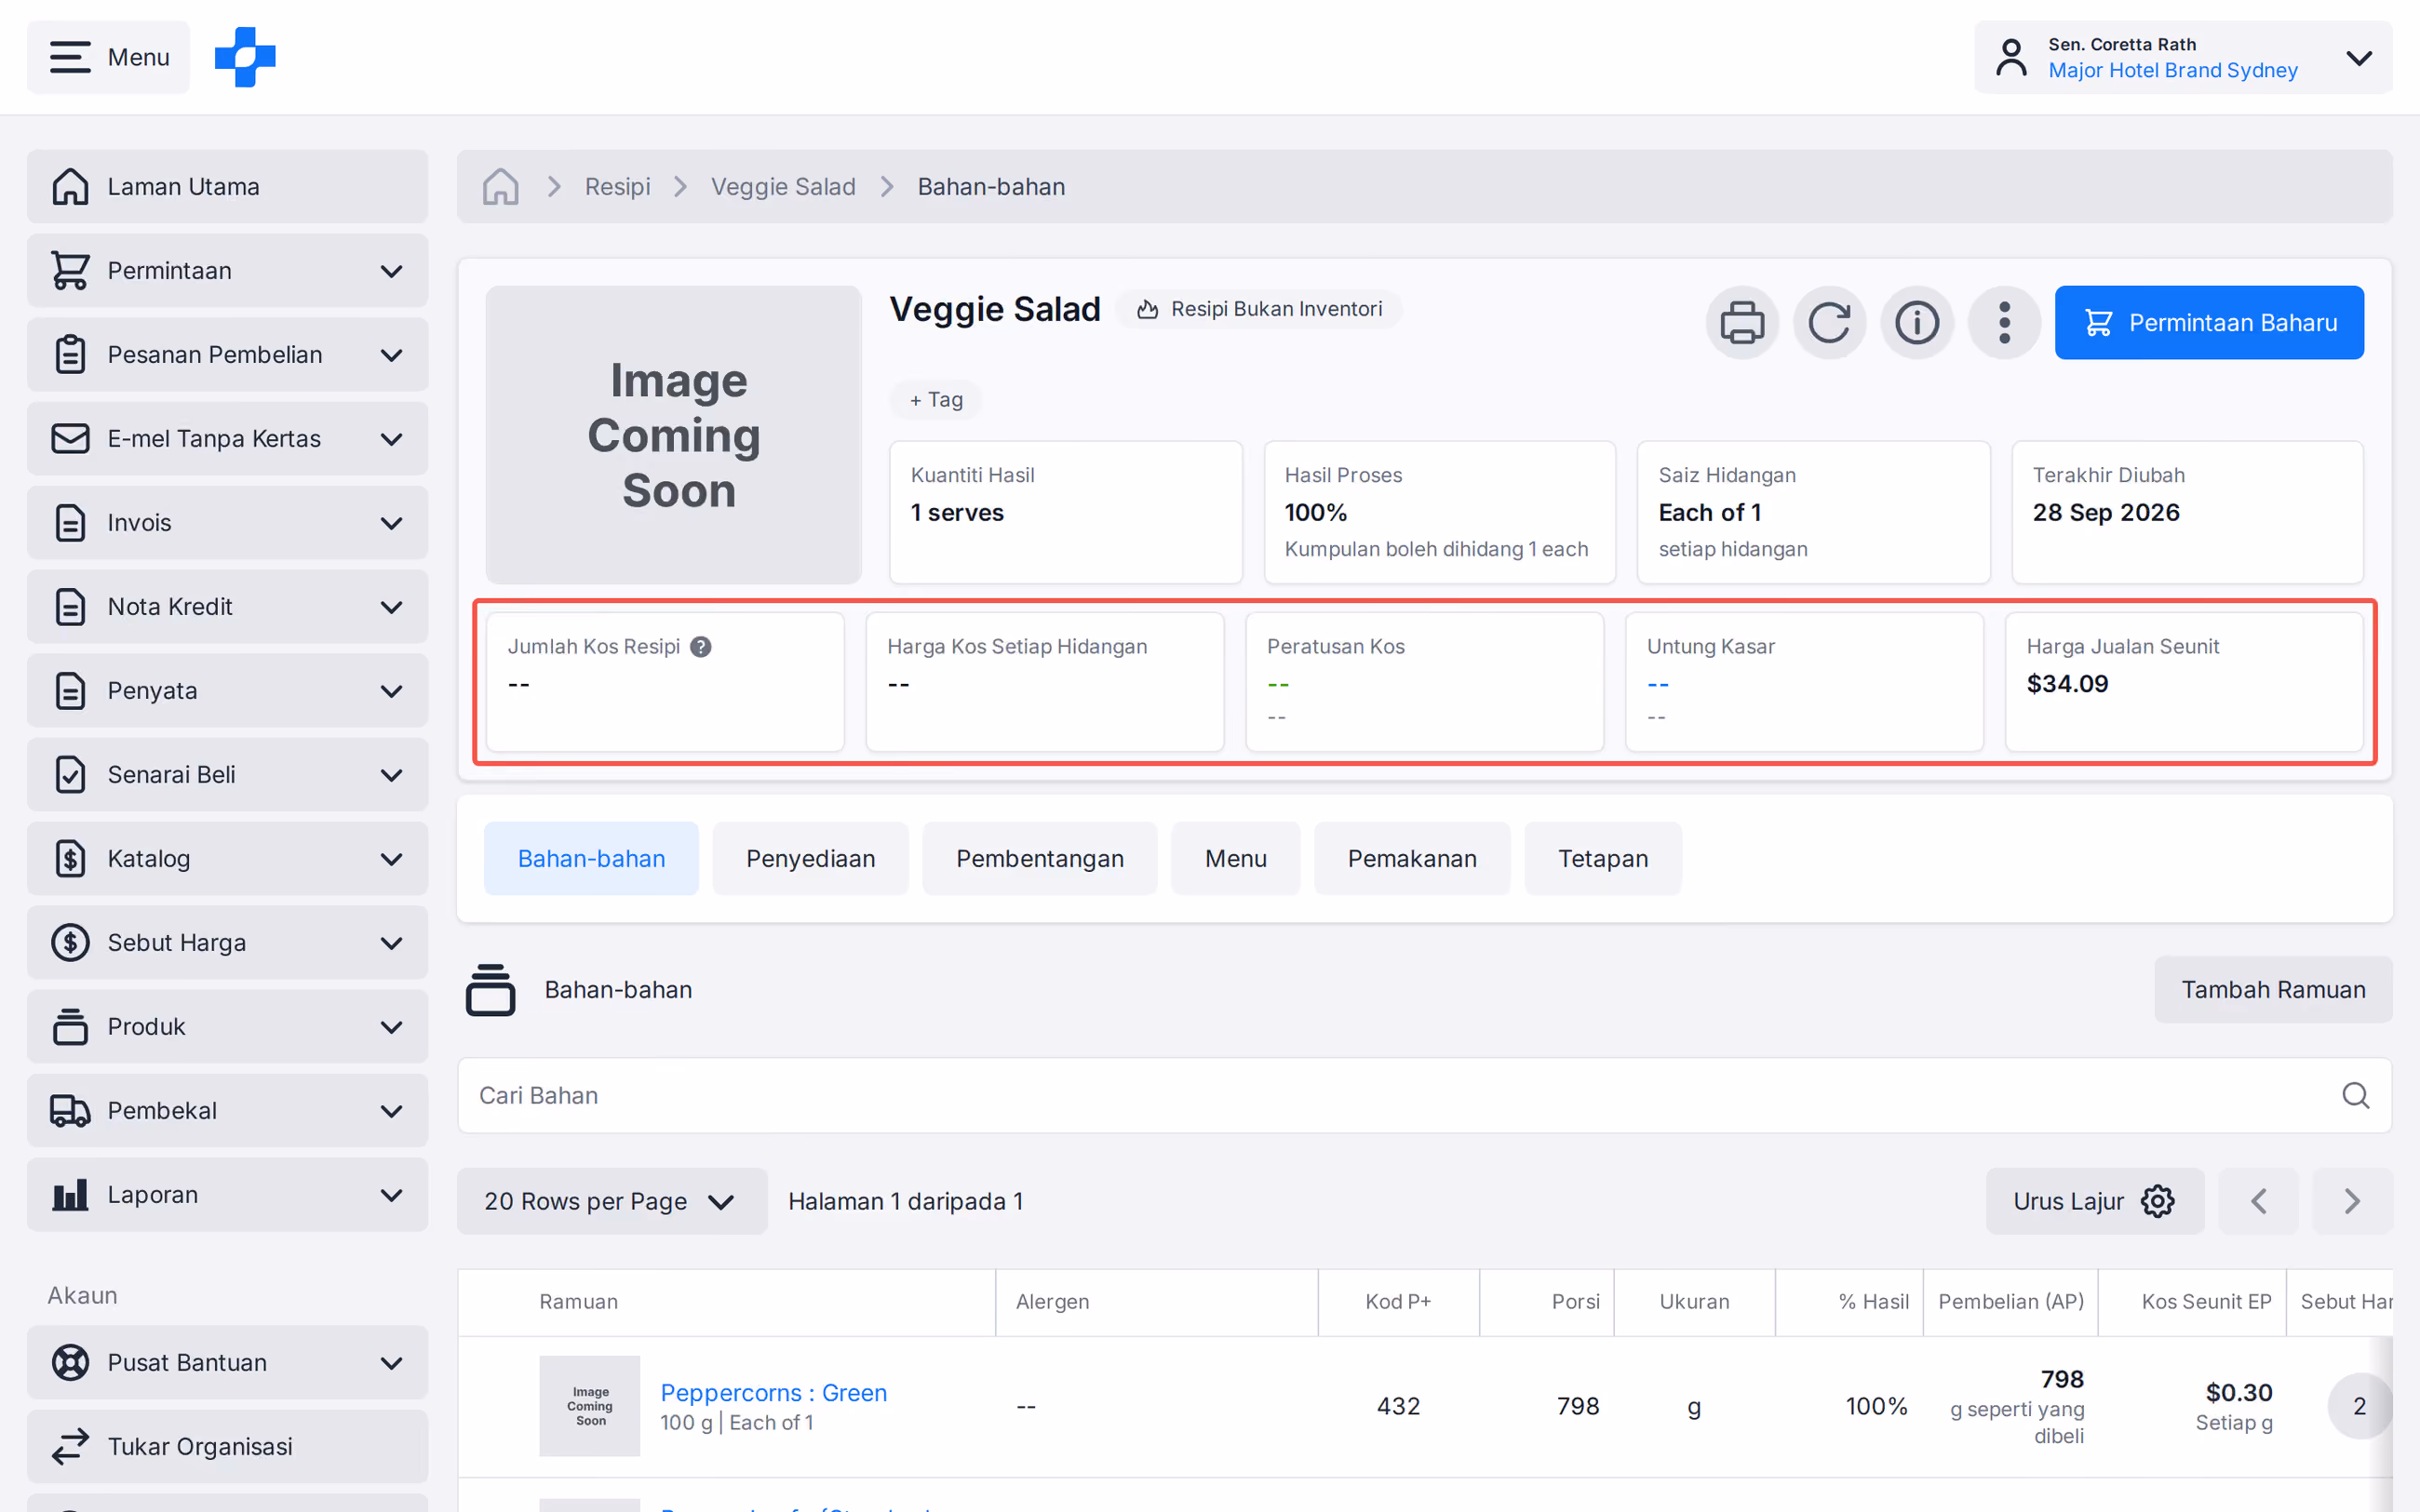Click the print recipe icon
The width and height of the screenshot is (2420, 1512).
pyautogui.click(x=1742, y=322)
